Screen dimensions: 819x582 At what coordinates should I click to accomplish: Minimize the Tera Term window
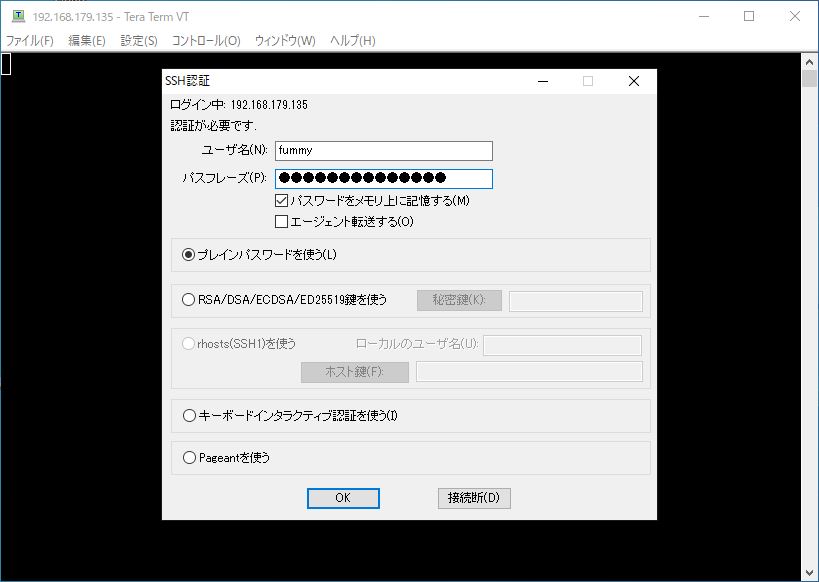(x=704, y=16)
